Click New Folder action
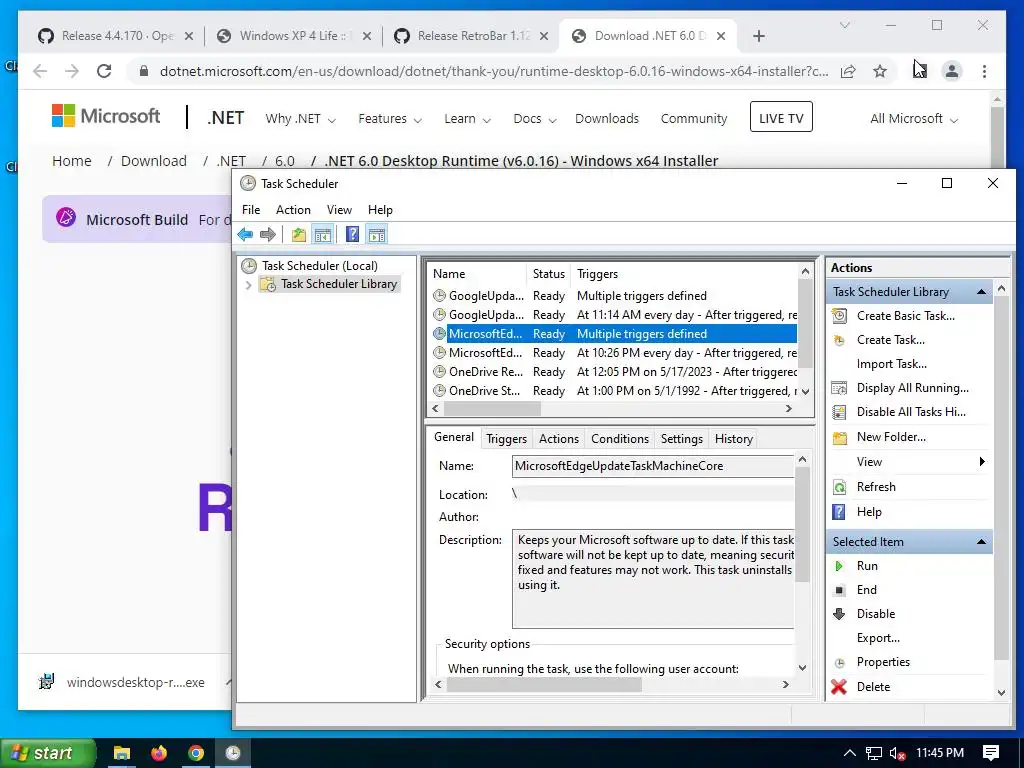Image resolution: width=1024 pixels, height=768 pixels. point(891,437)
